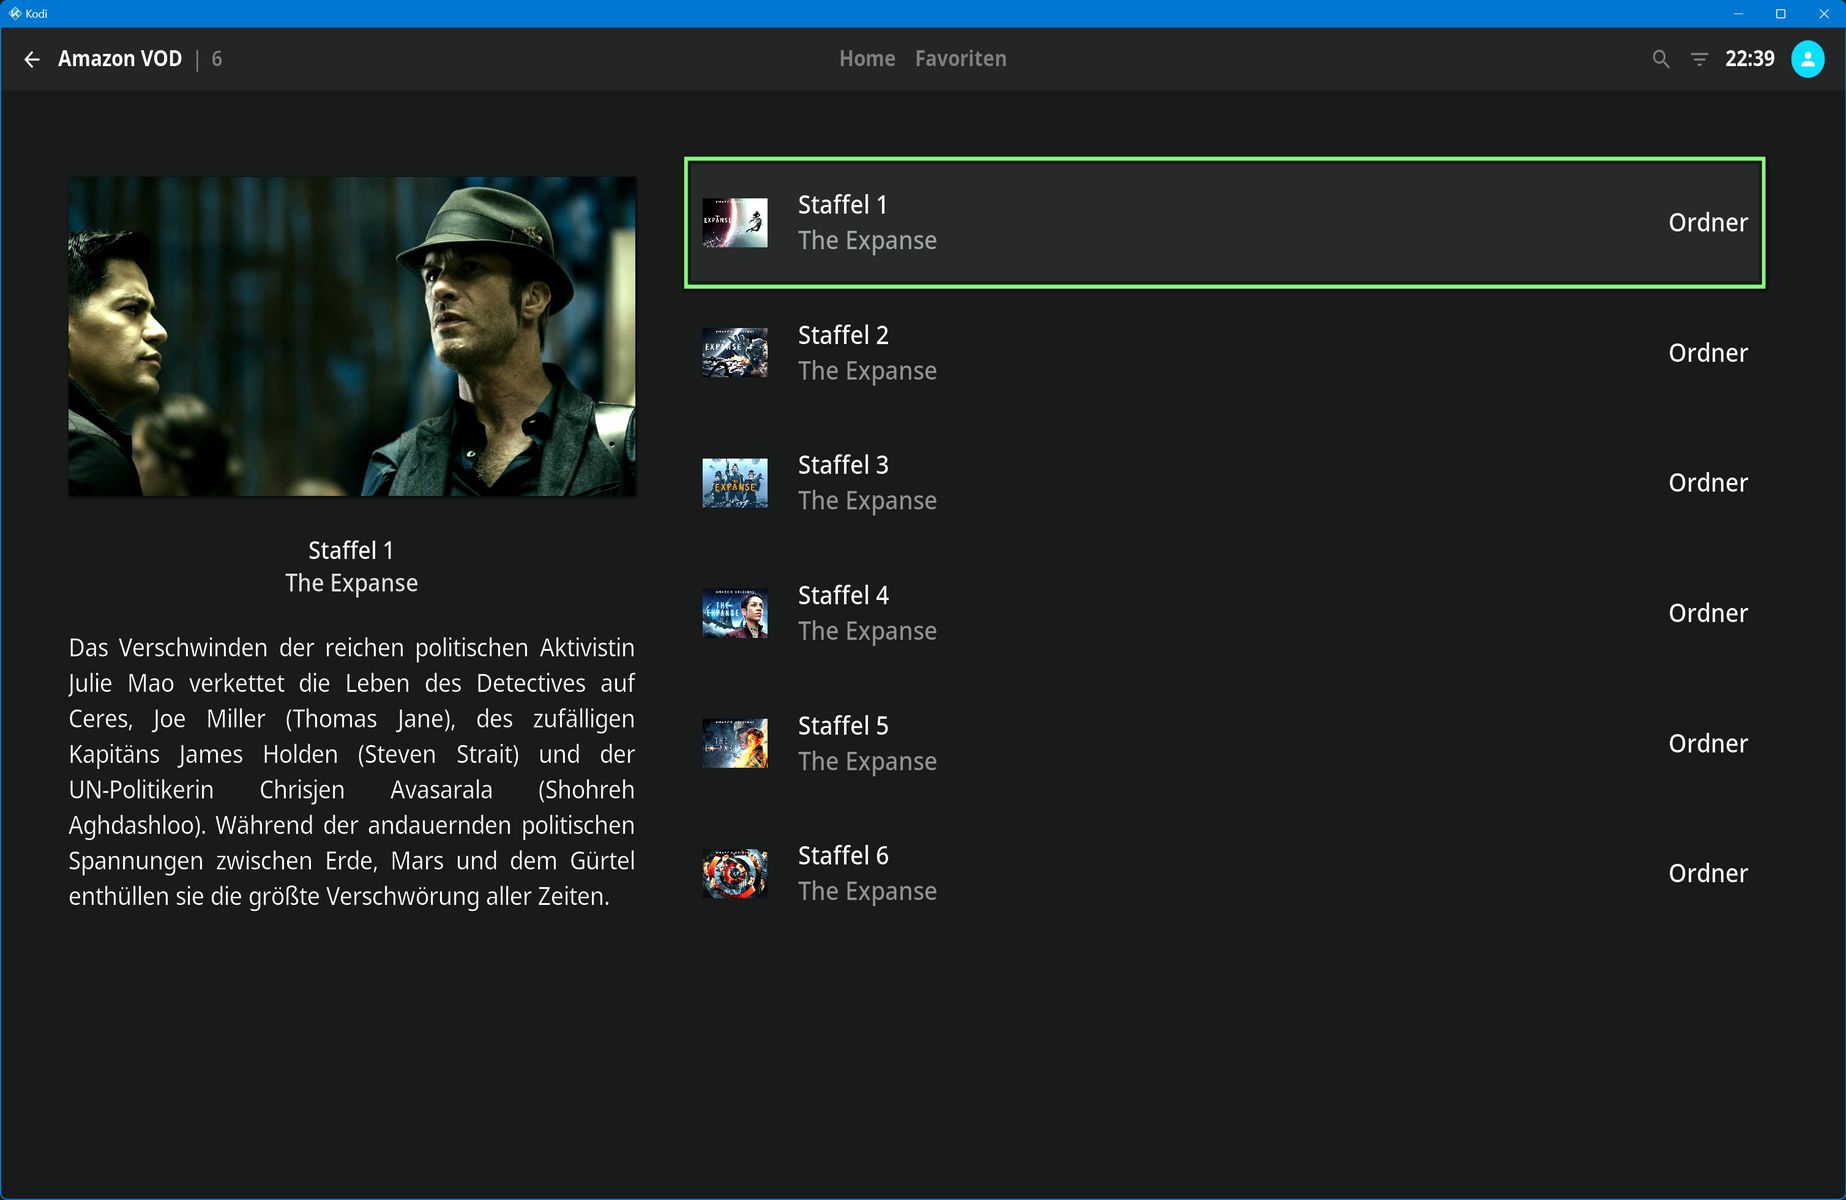Click The Expanse subtitle under Staffel 2
The height and width of the screenshot is (1200, 1846).
[x=867, y=371]
